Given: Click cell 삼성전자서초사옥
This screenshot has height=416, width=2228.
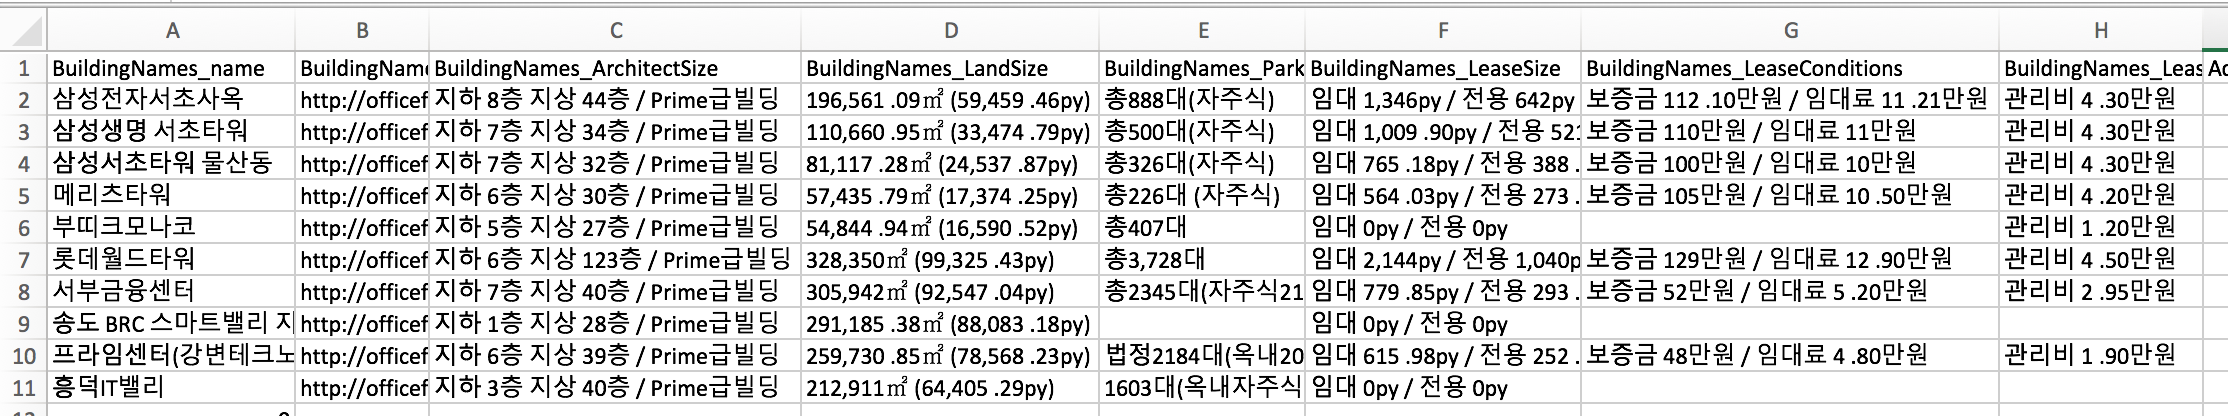Looking at the screenshot, I should point(172,100).
